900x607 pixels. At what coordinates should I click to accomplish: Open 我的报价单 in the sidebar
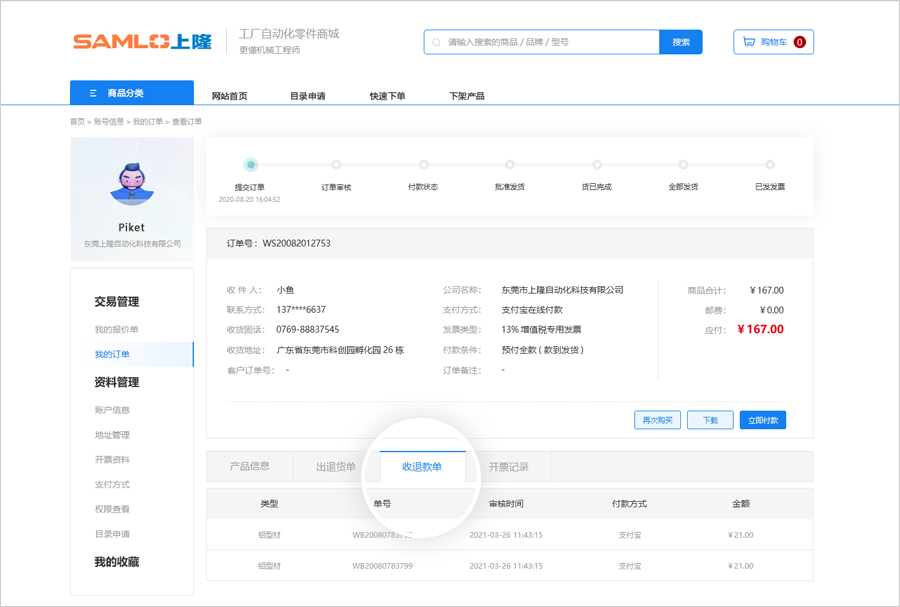117,329
